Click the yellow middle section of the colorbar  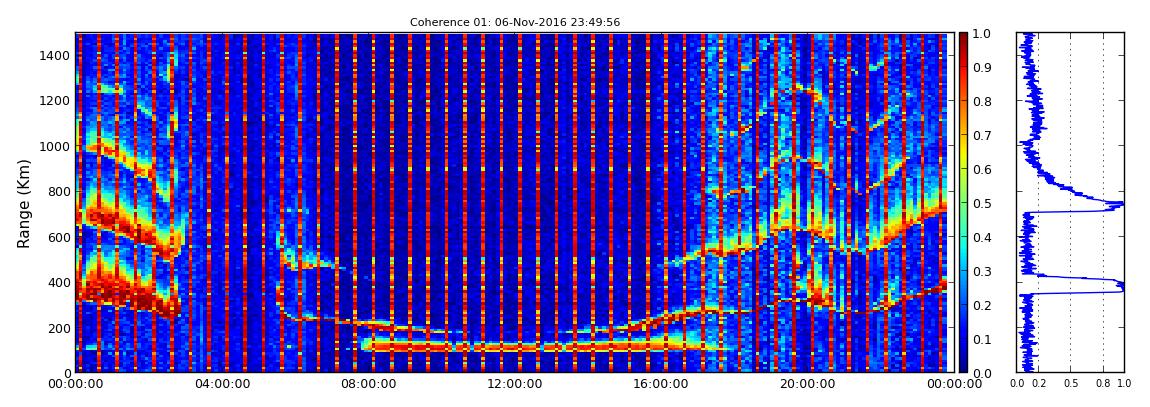click(x=963, y=154)
